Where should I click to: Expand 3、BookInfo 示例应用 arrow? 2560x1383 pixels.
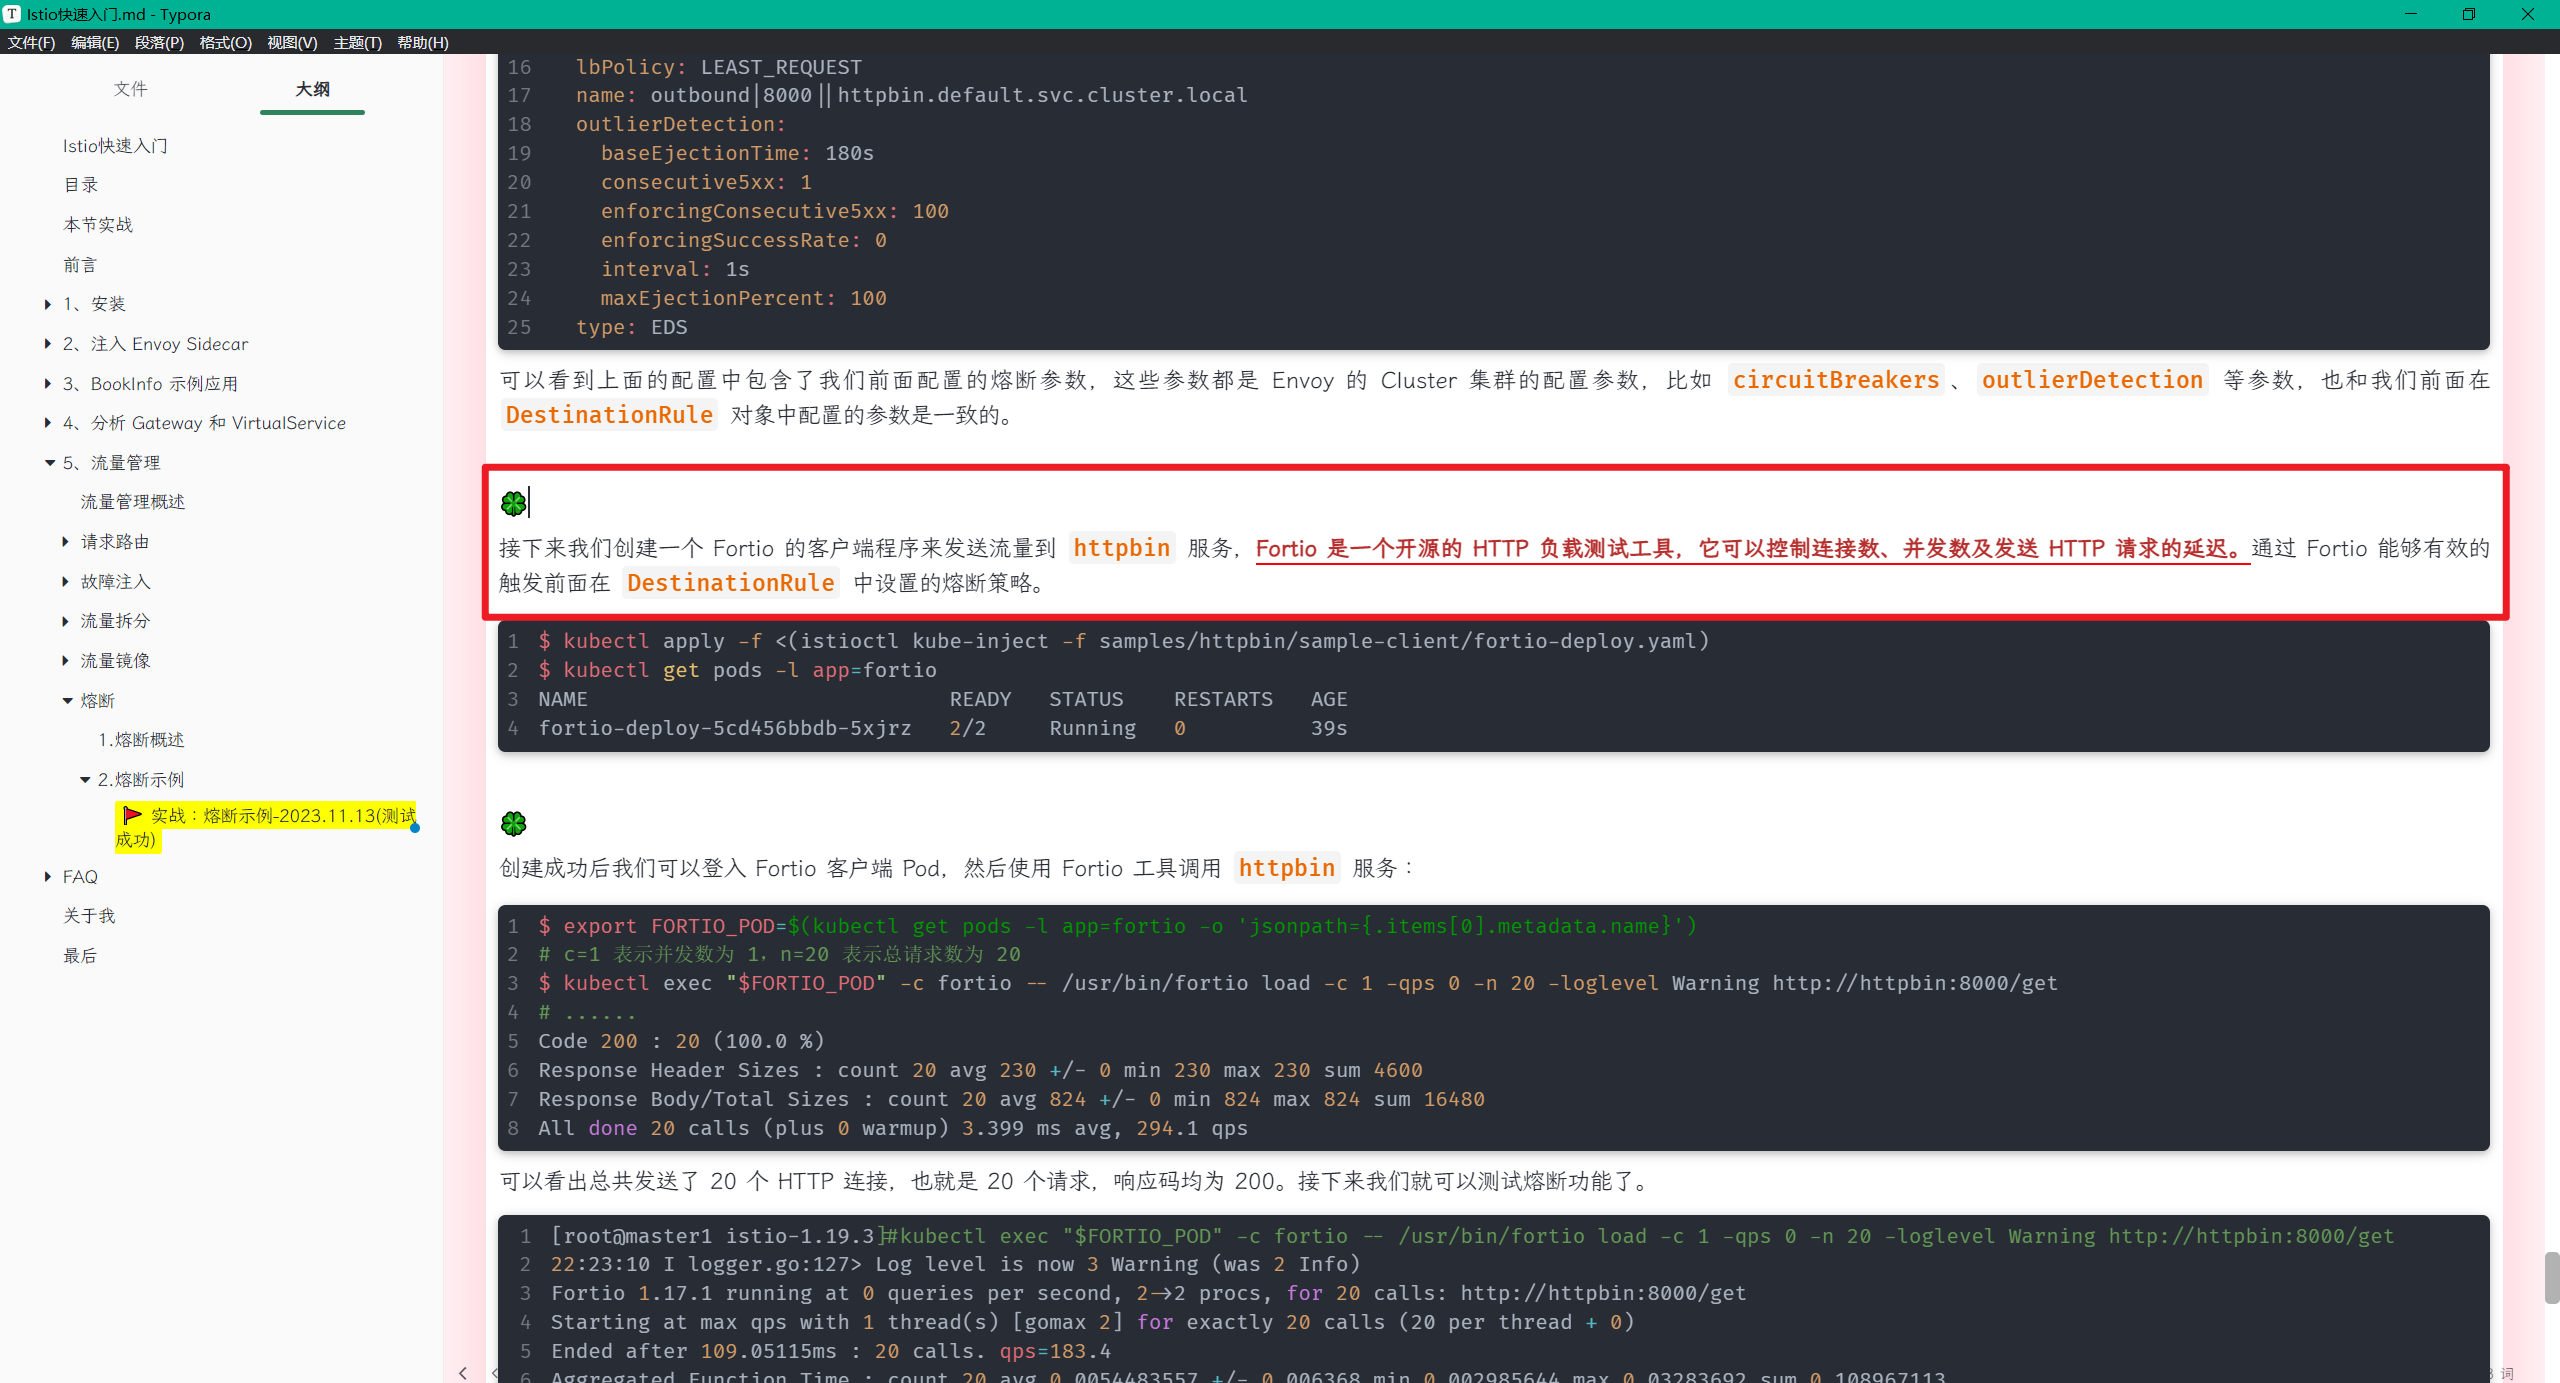point(48,384)
